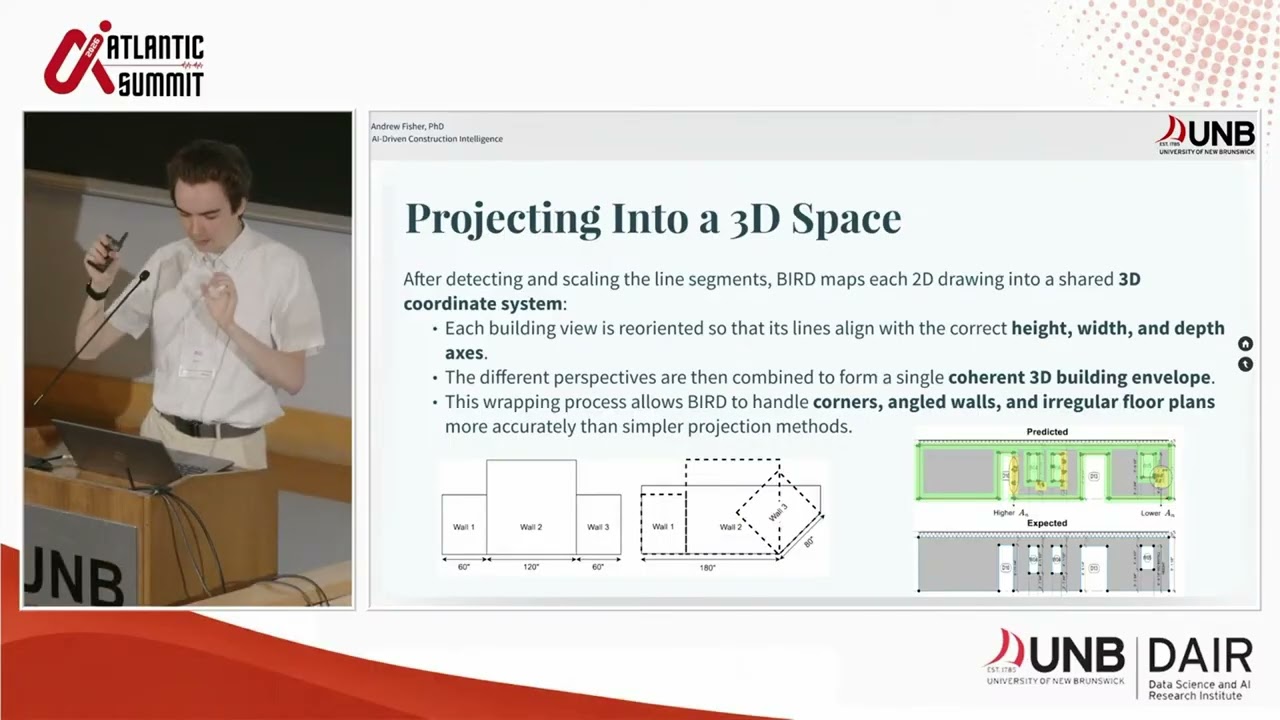This screenshot has width=1280, height=720.
Task: Click the Atlantic AI Summit logo
Action: pyautogui.click(x=124, y=59)
